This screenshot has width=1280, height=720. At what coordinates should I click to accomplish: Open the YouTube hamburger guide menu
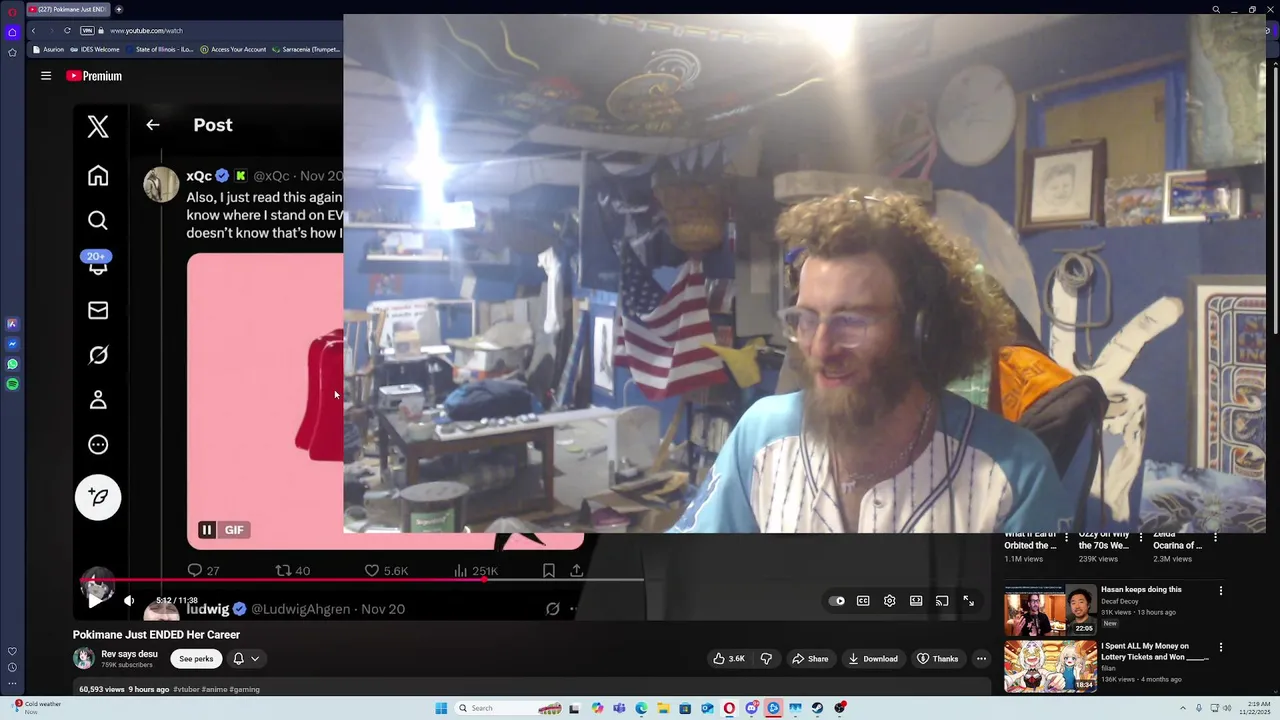coord(46,76)
